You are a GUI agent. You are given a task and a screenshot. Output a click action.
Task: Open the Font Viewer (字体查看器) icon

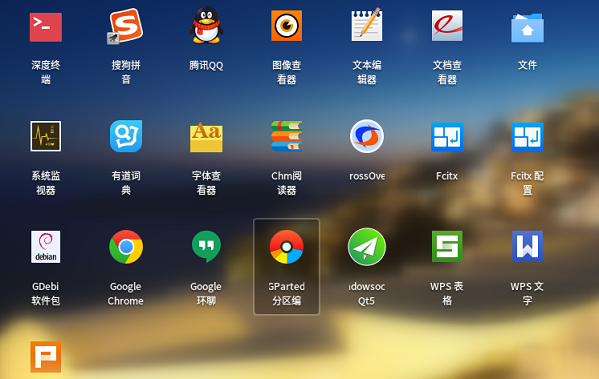(206, 137)
